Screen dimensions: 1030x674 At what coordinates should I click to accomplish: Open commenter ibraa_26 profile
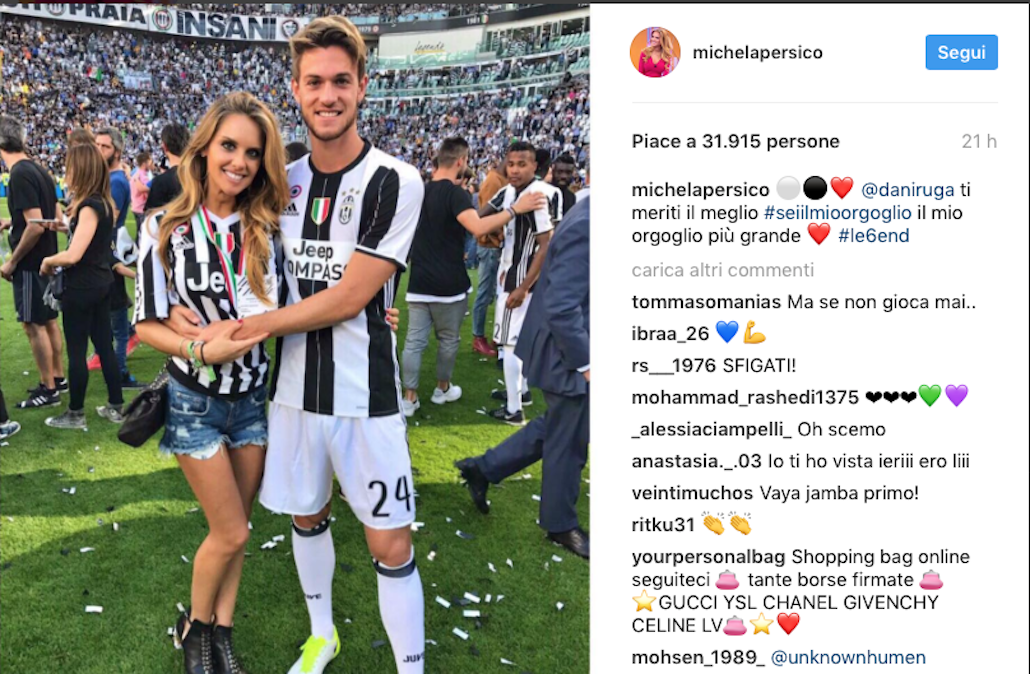point(670,334)
